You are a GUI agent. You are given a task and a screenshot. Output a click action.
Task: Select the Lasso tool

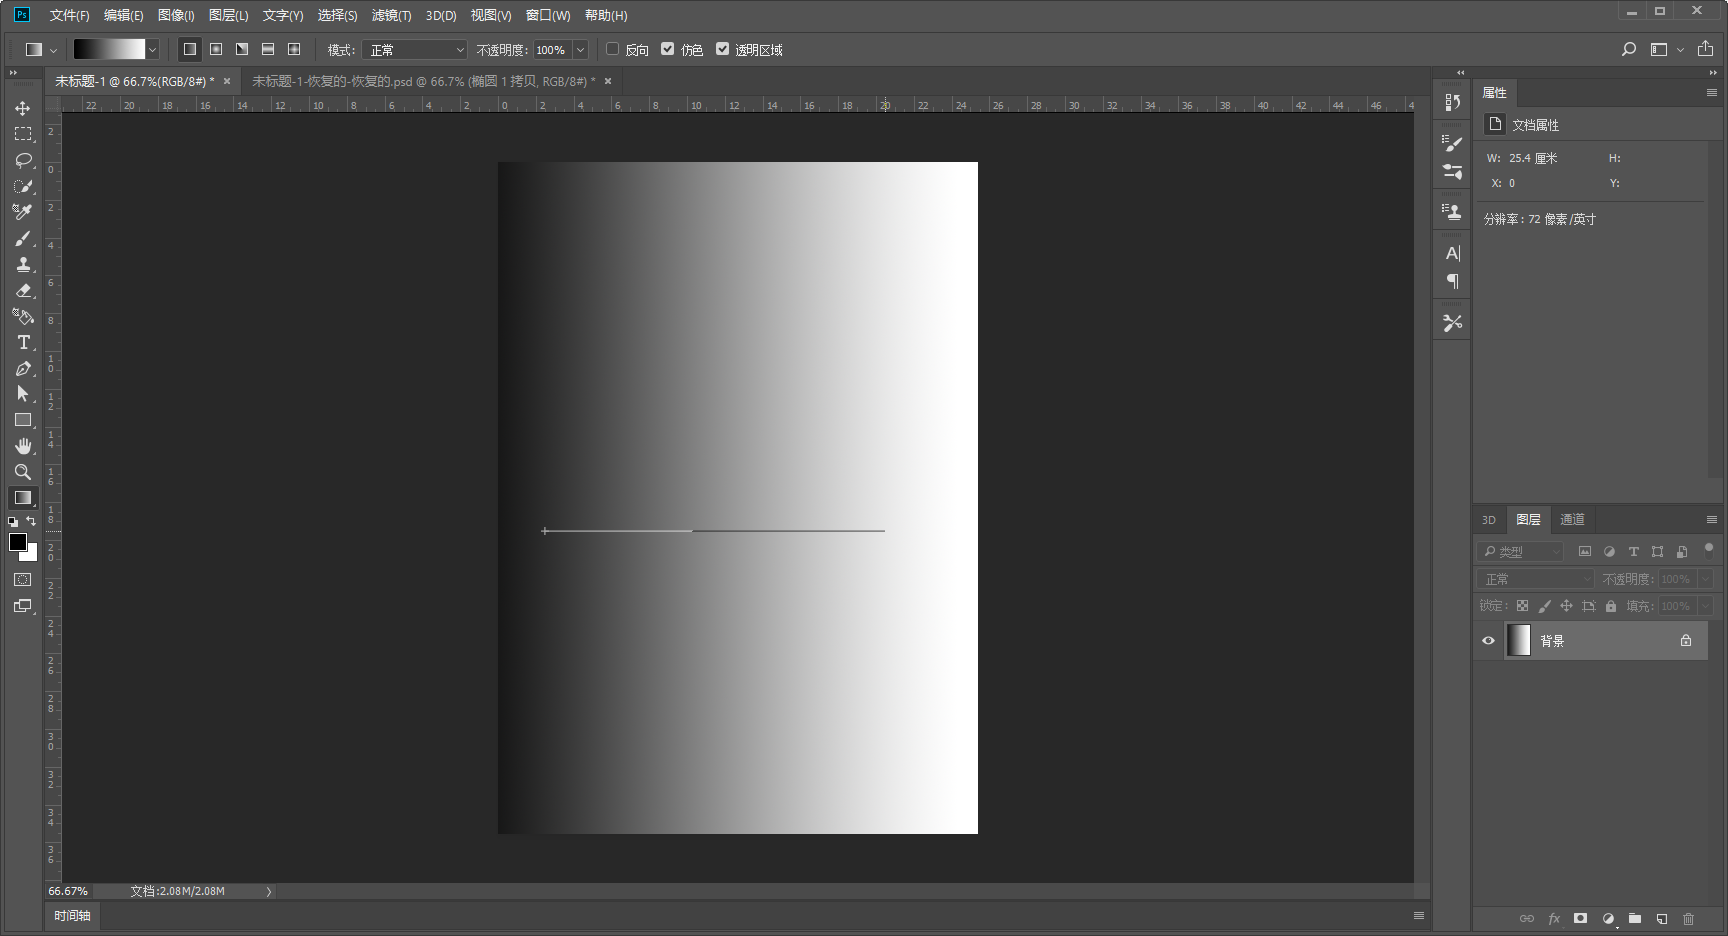click(23, 160)
